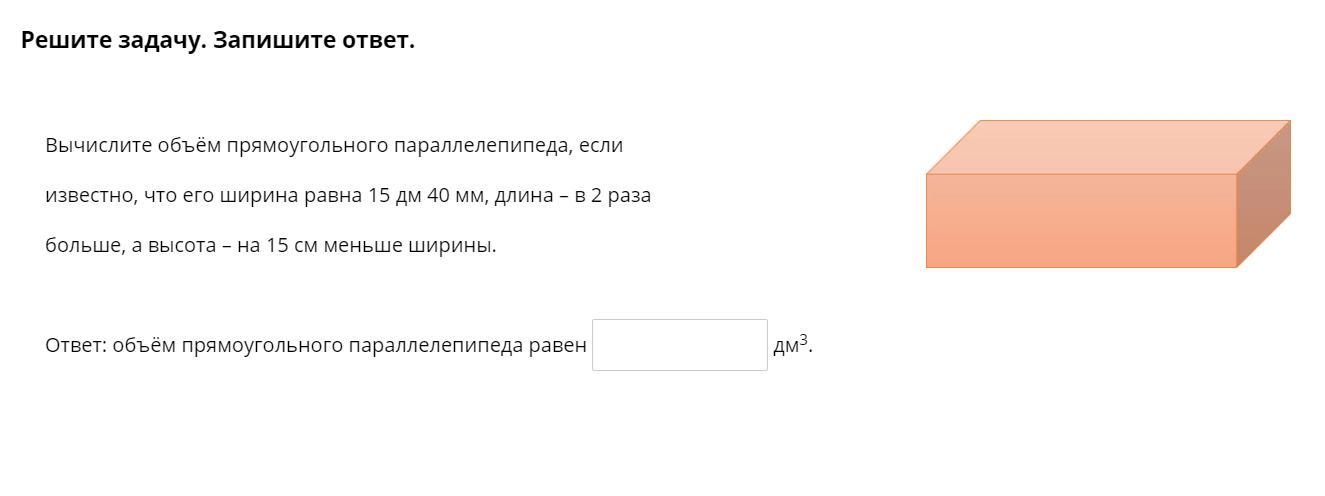This screenshot has height=496, width=1325.
Task: Click the phrase 'в 2 раза'
Action: (x=612, y=196)
